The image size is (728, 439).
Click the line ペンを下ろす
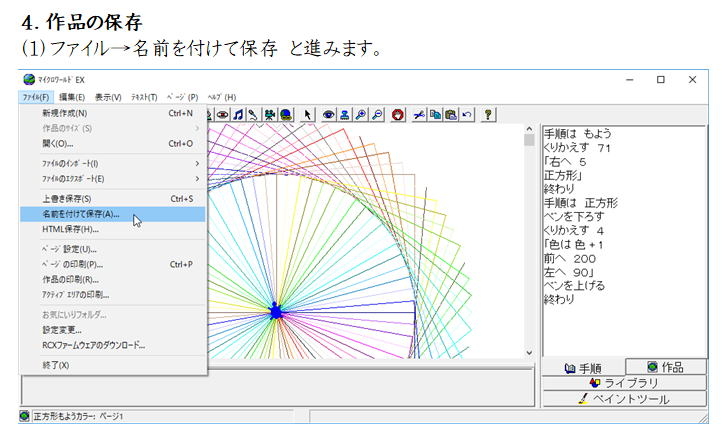(x=574, y=217)
